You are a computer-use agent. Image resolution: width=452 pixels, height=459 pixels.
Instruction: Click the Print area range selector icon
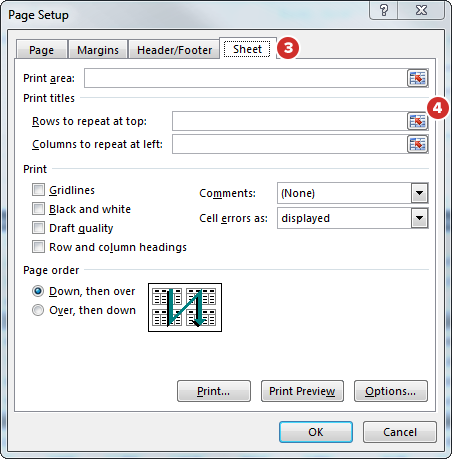[x=417, y=78]
